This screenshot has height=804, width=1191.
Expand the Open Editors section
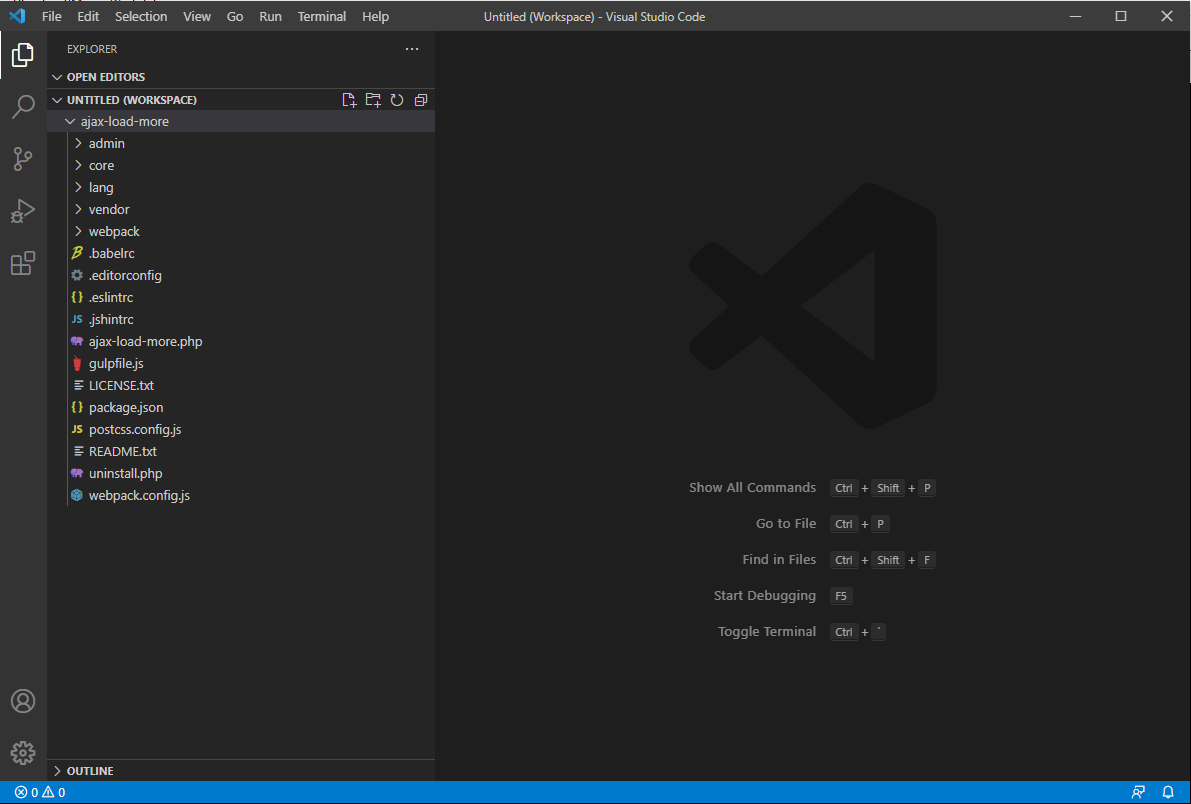click(105, 77)
